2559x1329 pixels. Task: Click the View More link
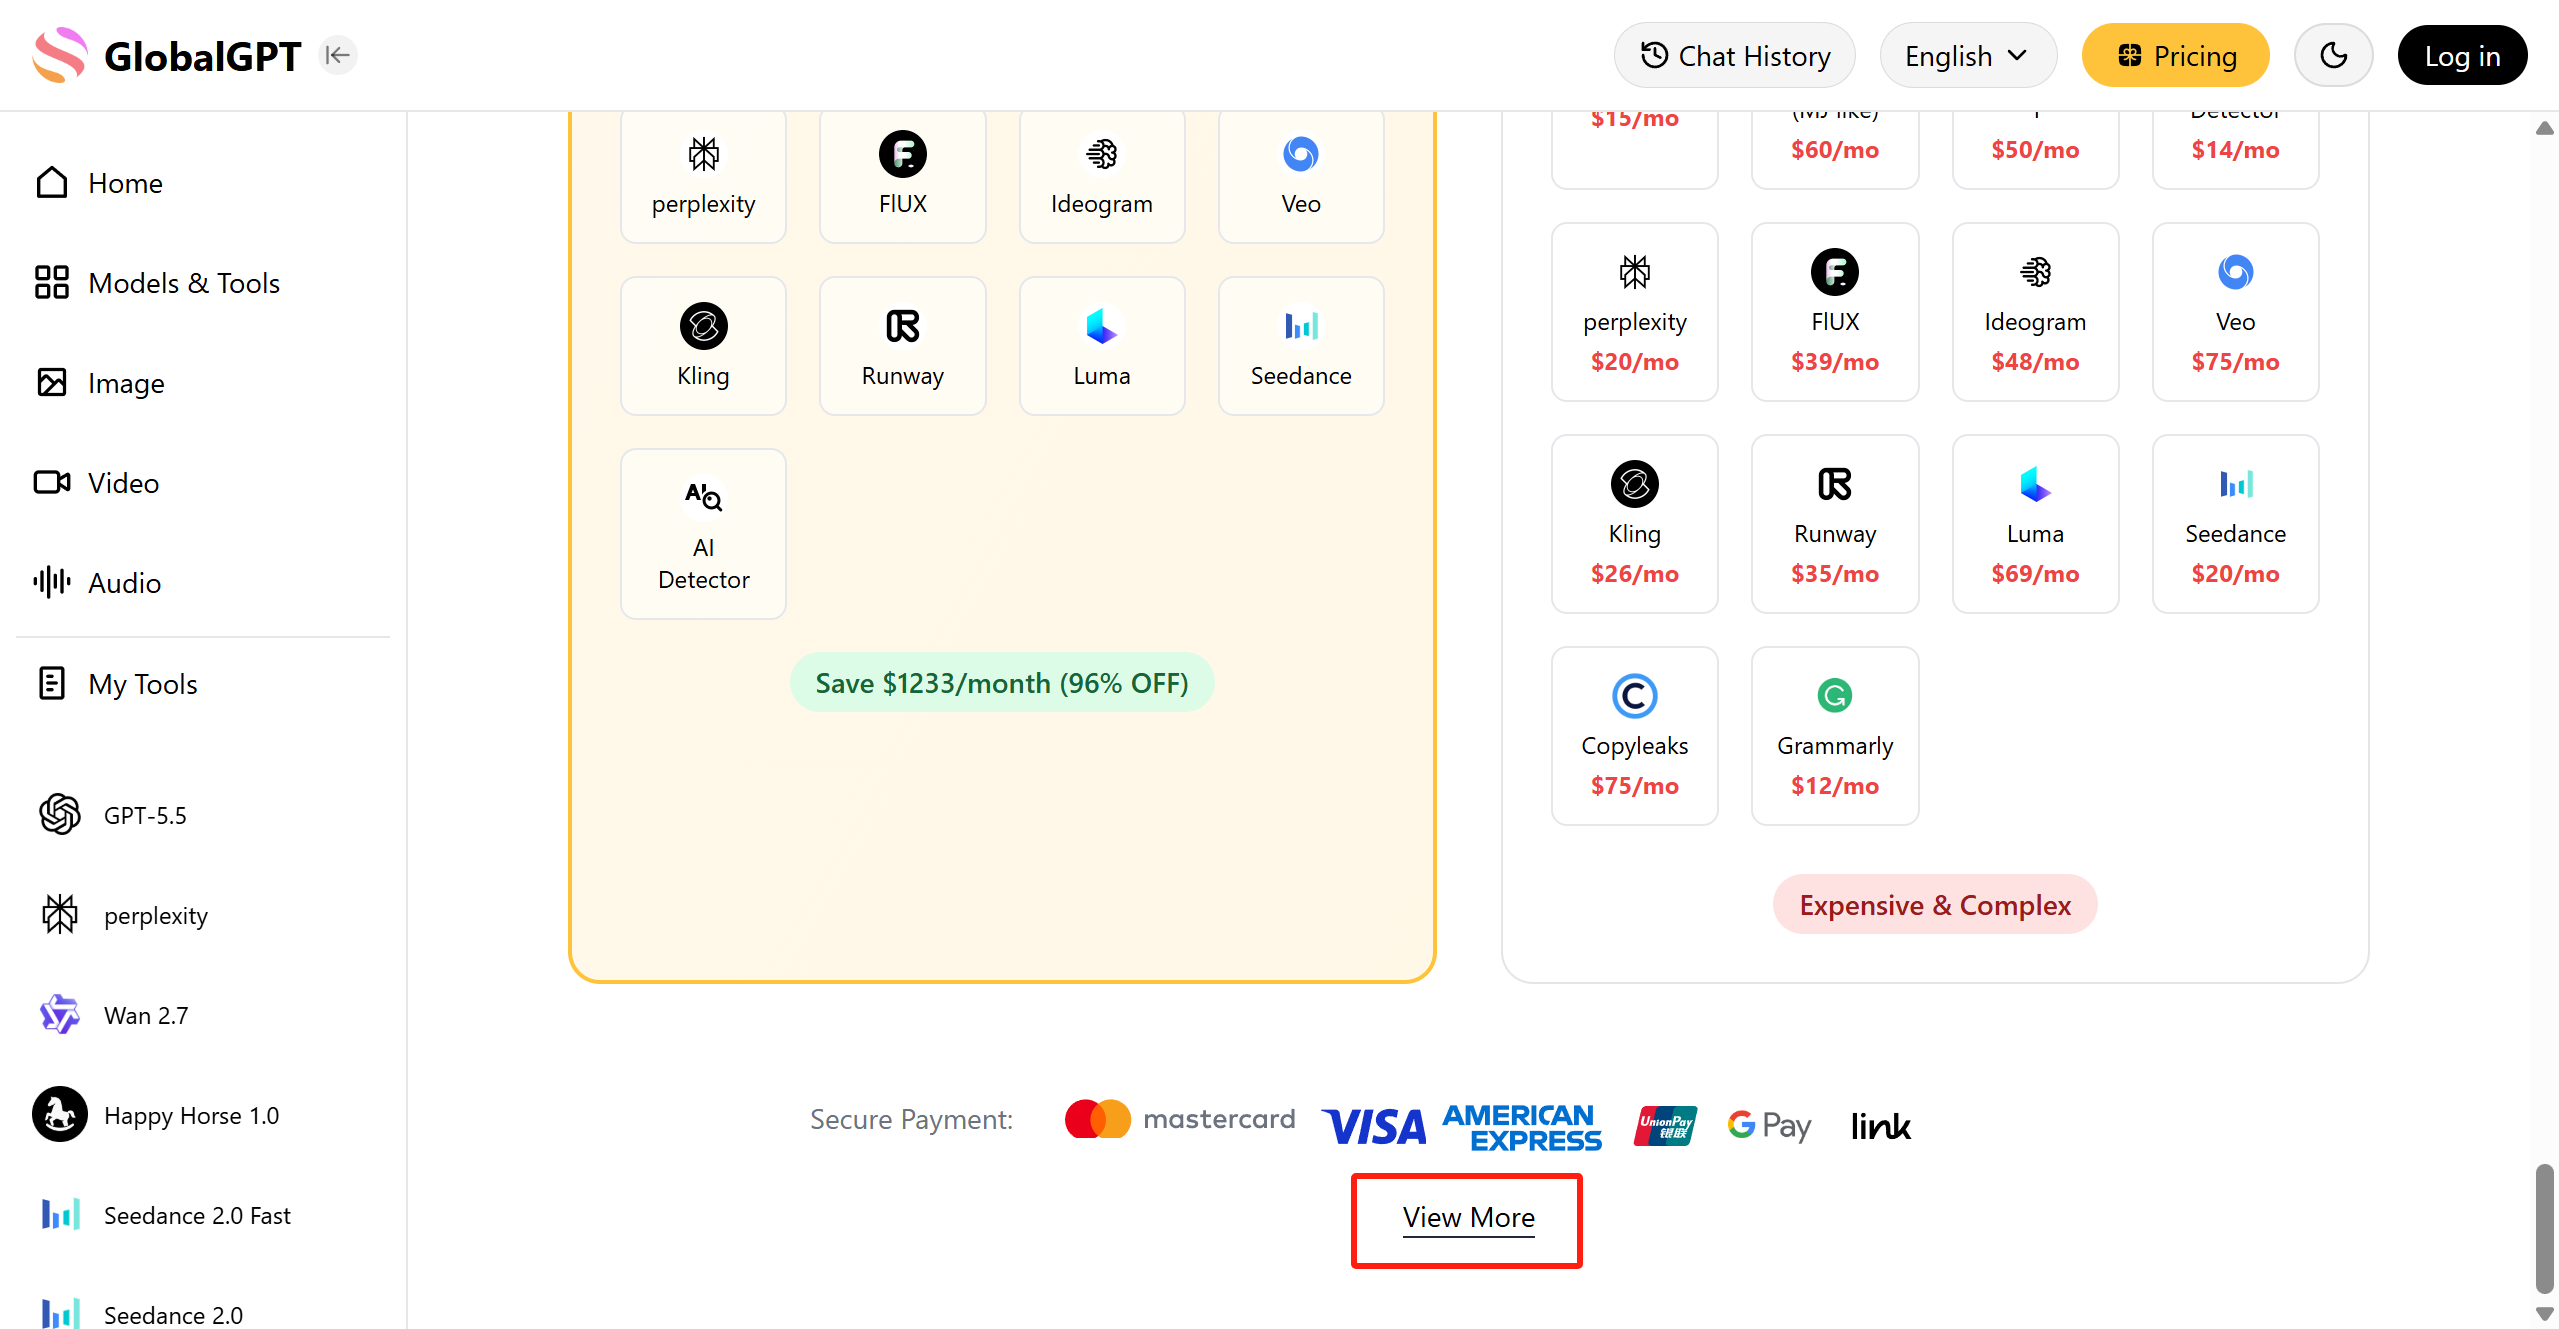coord(1468,1218)
